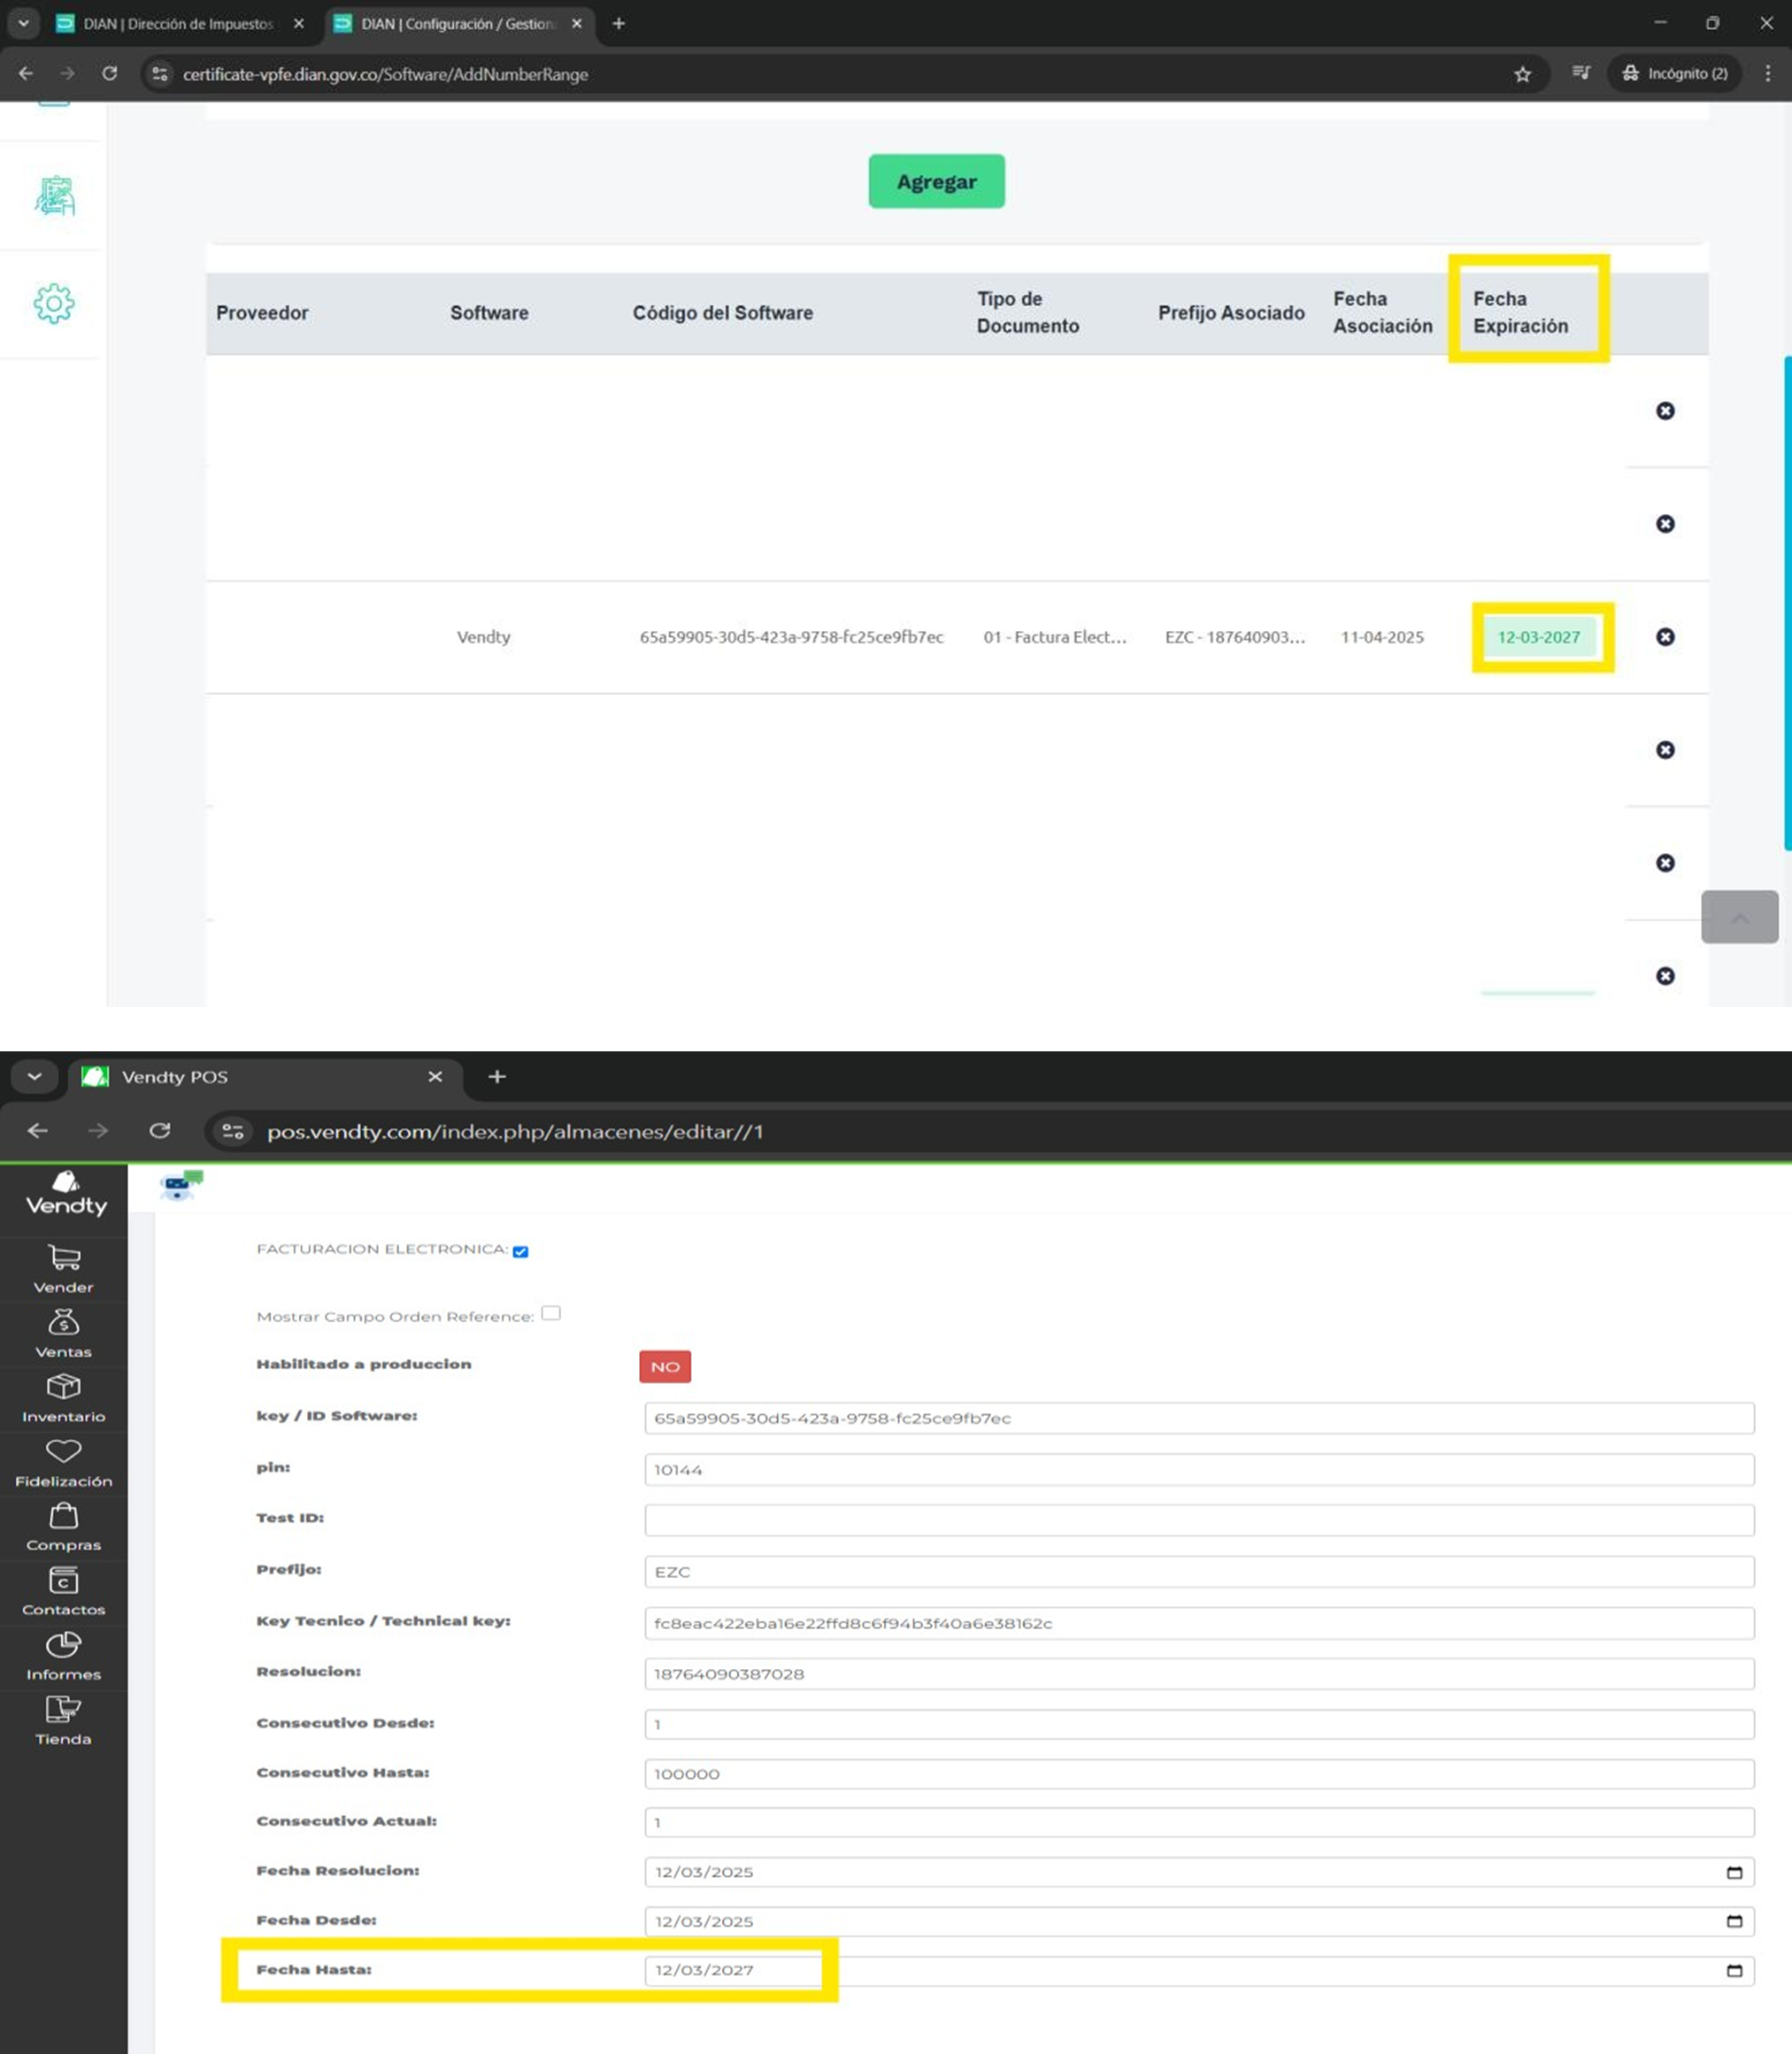This screenshot has width=1792, height=2054.
Task: Delete the Vendty row with X icon
Action: click(x=1665, y=637)
